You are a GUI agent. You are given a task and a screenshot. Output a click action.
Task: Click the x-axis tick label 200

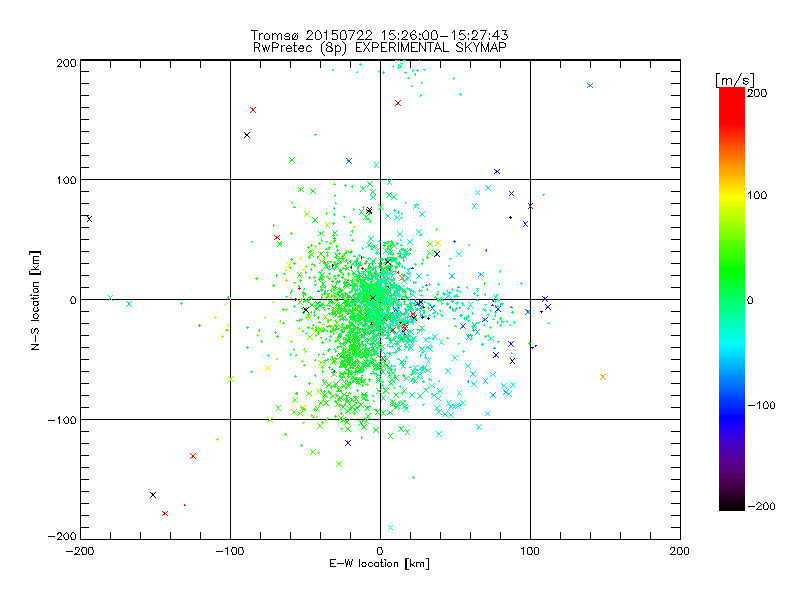pos(680,551)
